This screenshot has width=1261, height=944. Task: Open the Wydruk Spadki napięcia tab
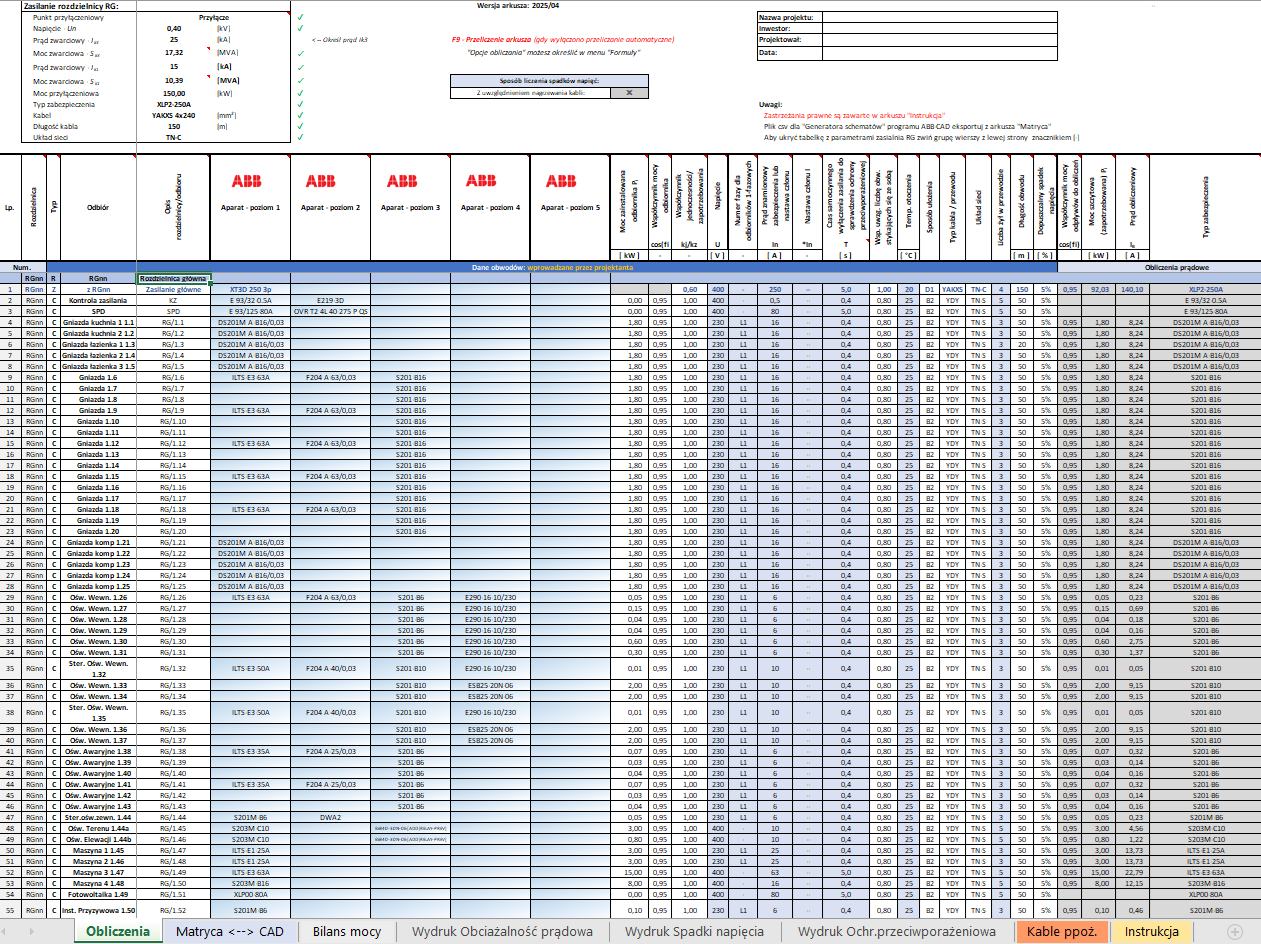[695, 931]
